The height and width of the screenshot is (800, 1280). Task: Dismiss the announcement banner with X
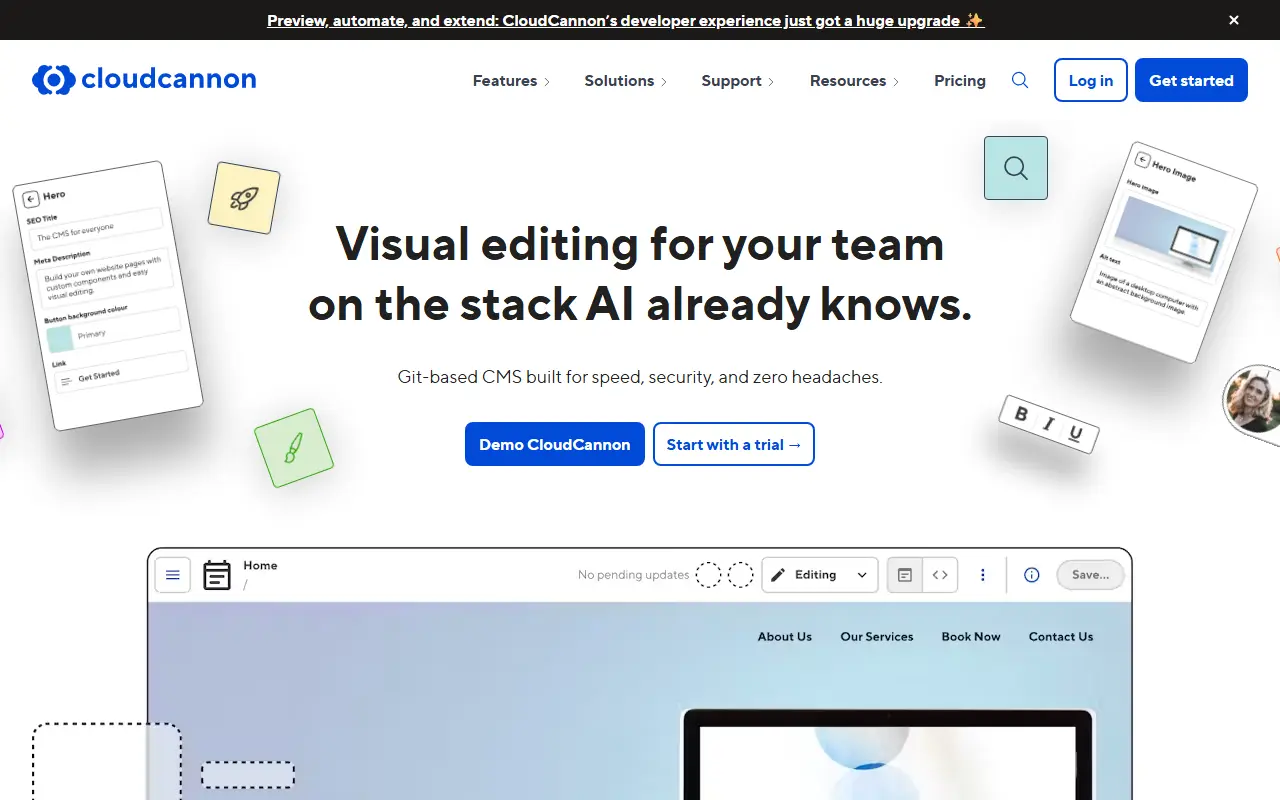click(x=1234, y=20)
